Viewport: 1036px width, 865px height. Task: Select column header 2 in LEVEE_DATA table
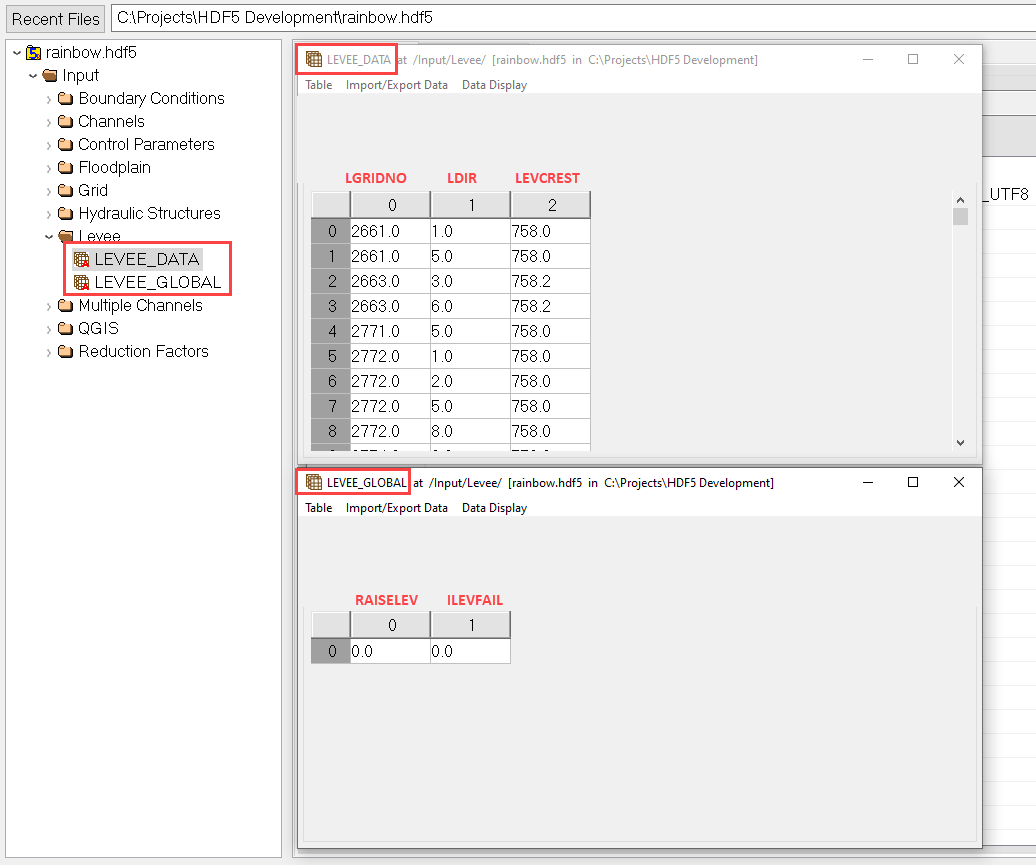pyautogui.click(x=550, y=205)
